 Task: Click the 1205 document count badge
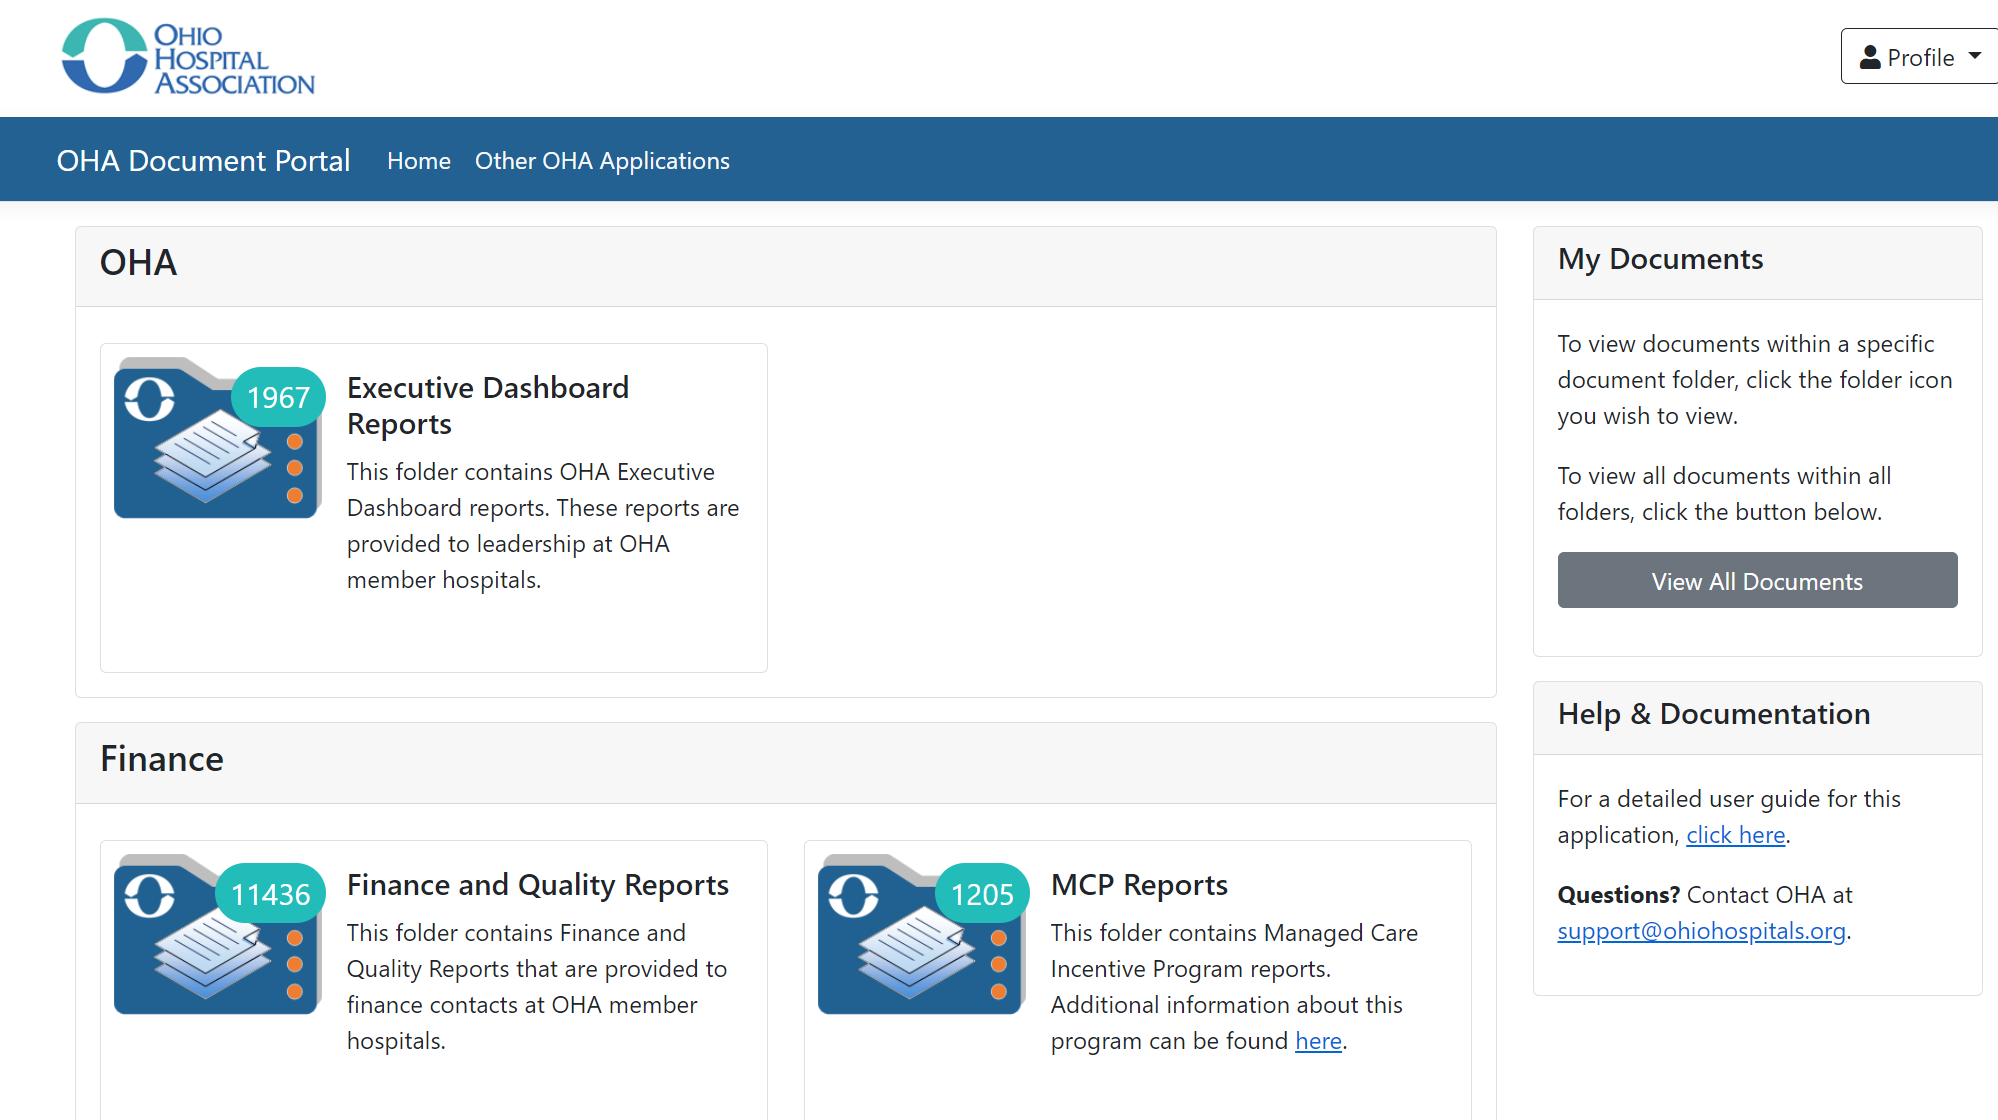point(981,894)
